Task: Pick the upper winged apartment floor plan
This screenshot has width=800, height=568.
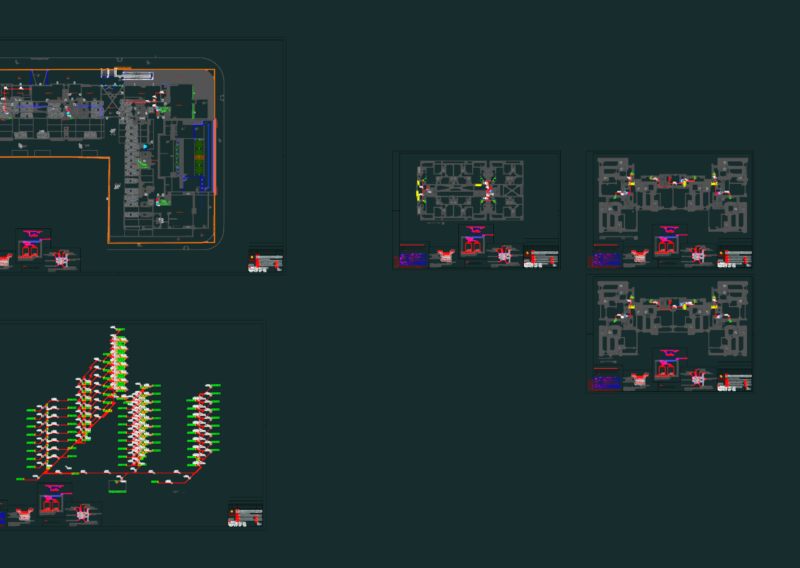Action: [x=672, y=194]
